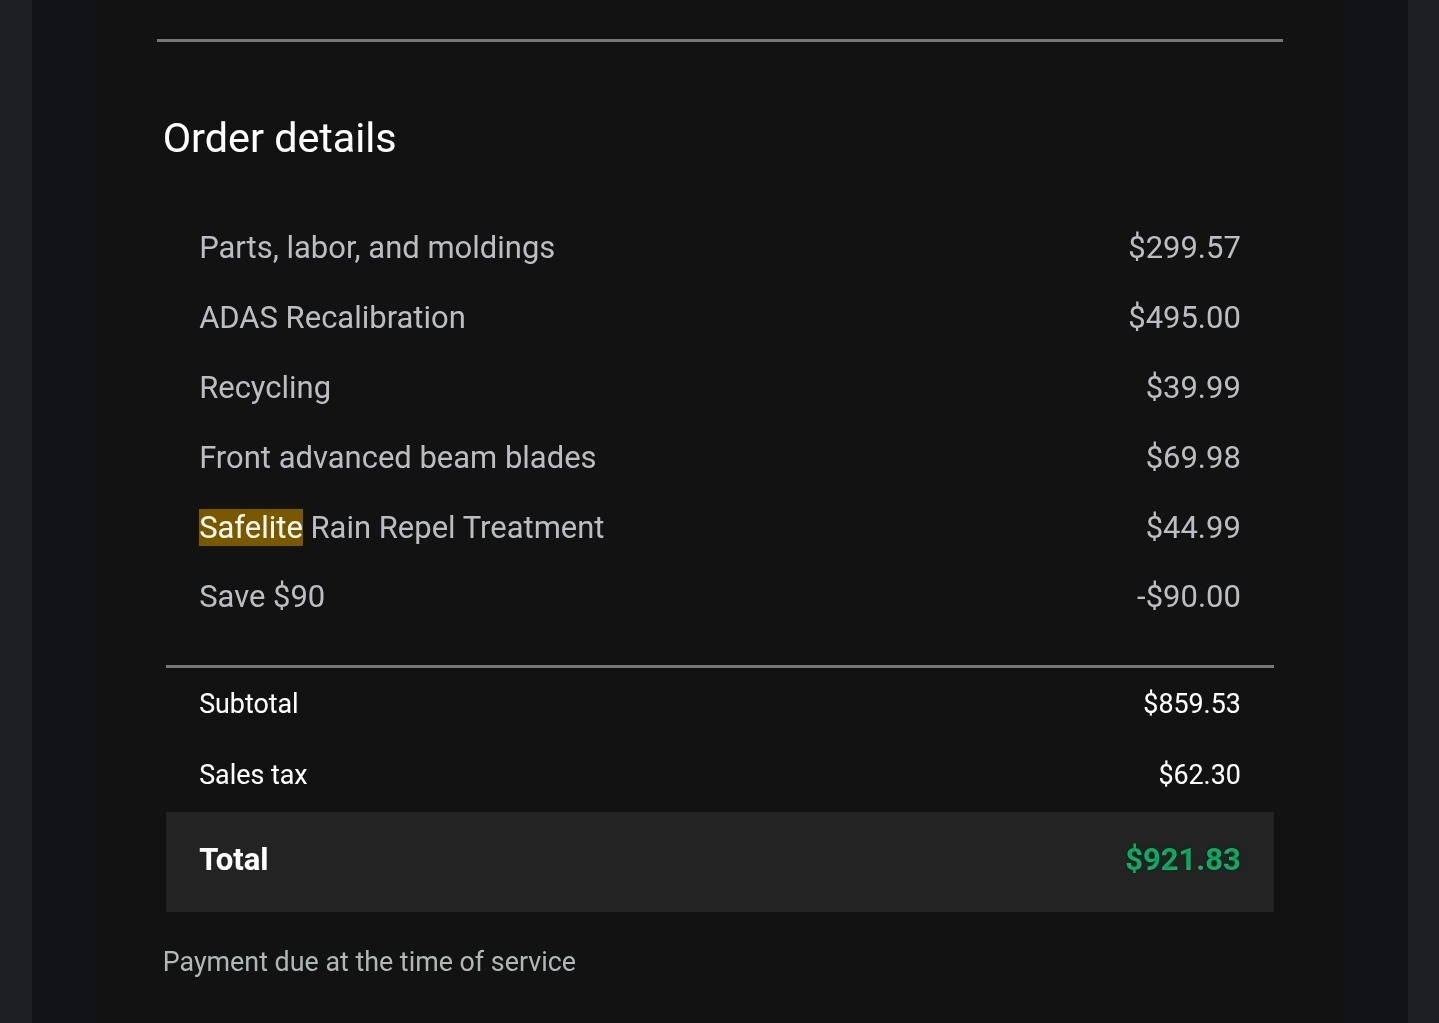1439x1023 pixels.
Task: Click the $62.30 tax amount
Action: (x=1199, y=774)
